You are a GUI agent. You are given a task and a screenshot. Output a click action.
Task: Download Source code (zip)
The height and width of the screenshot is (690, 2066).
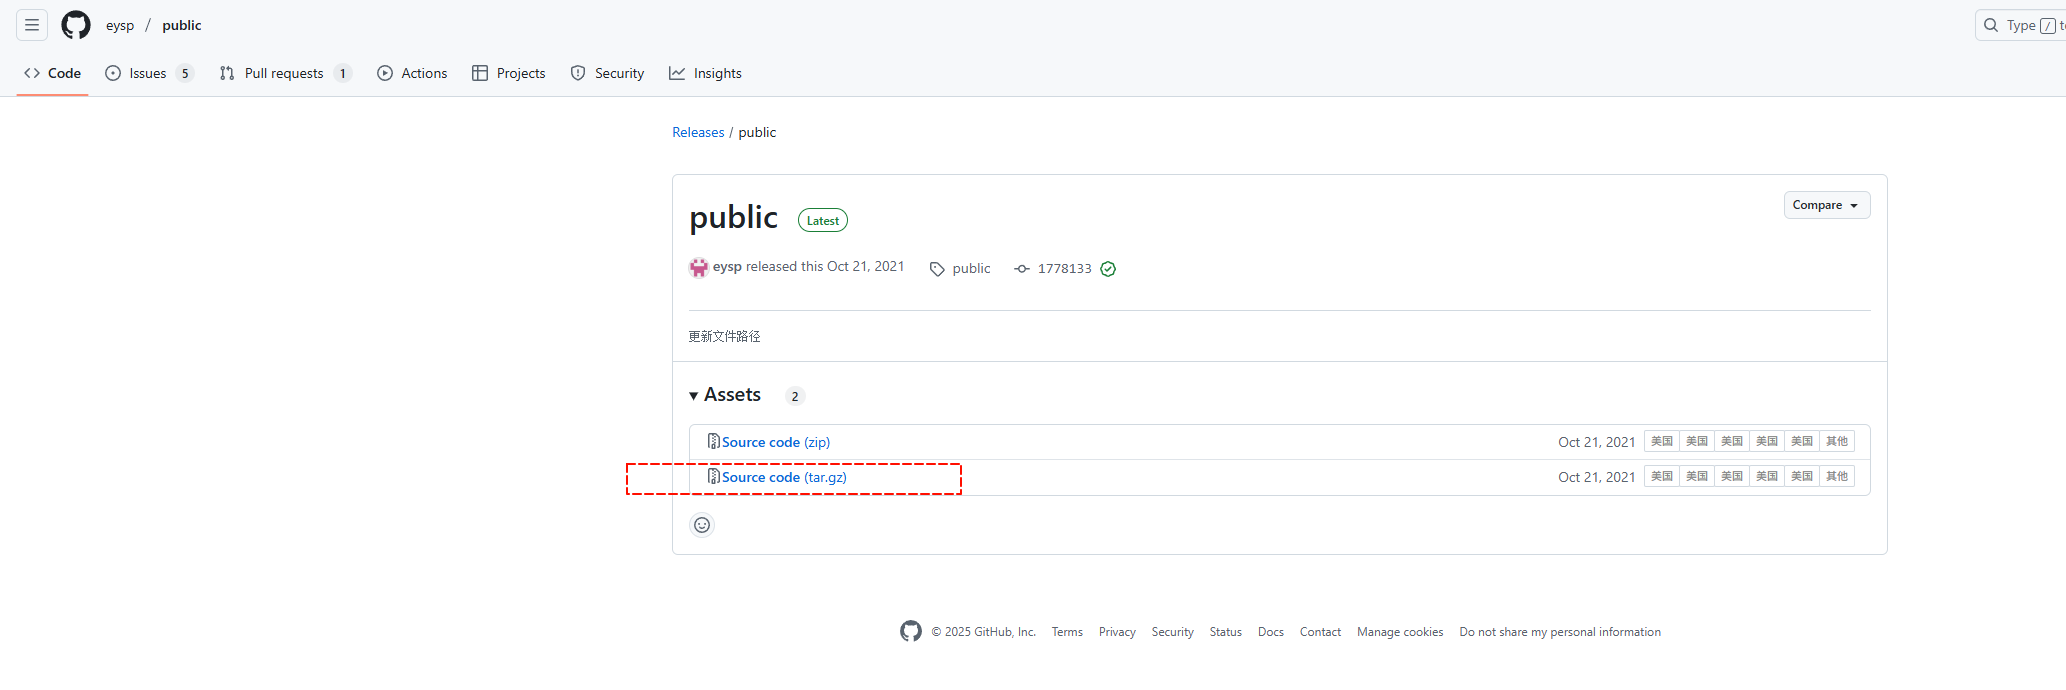pos(776,442)
